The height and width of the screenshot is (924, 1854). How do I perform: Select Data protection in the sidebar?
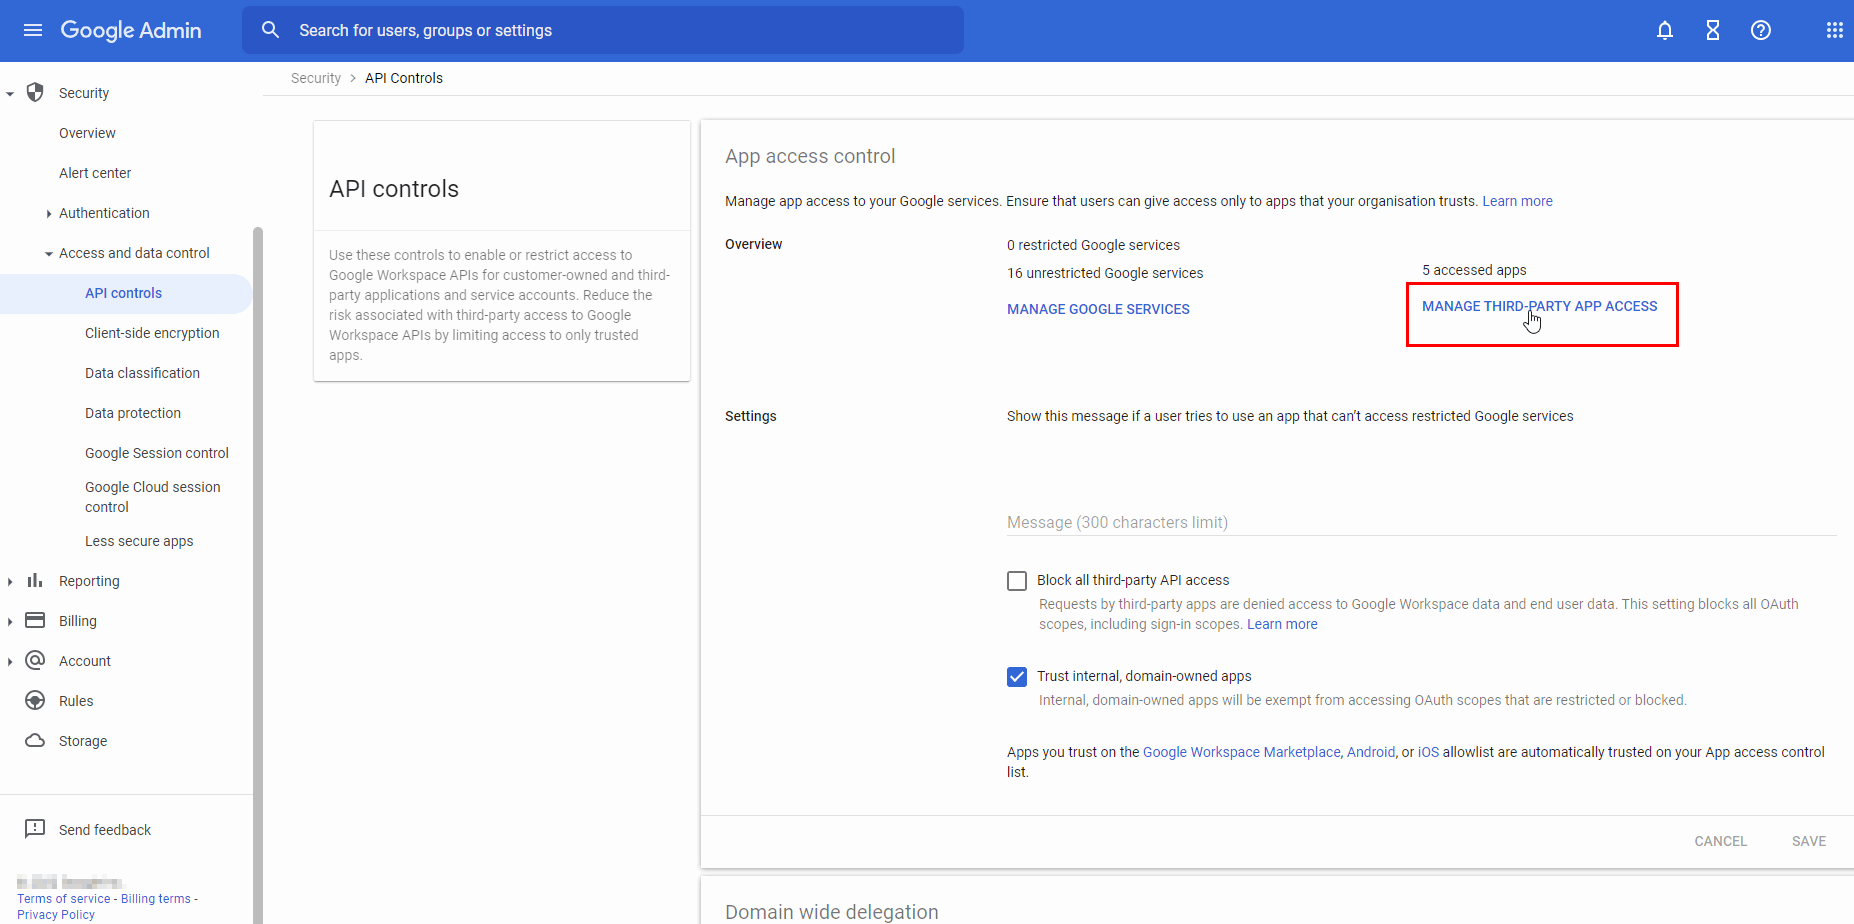pos(133,413)
